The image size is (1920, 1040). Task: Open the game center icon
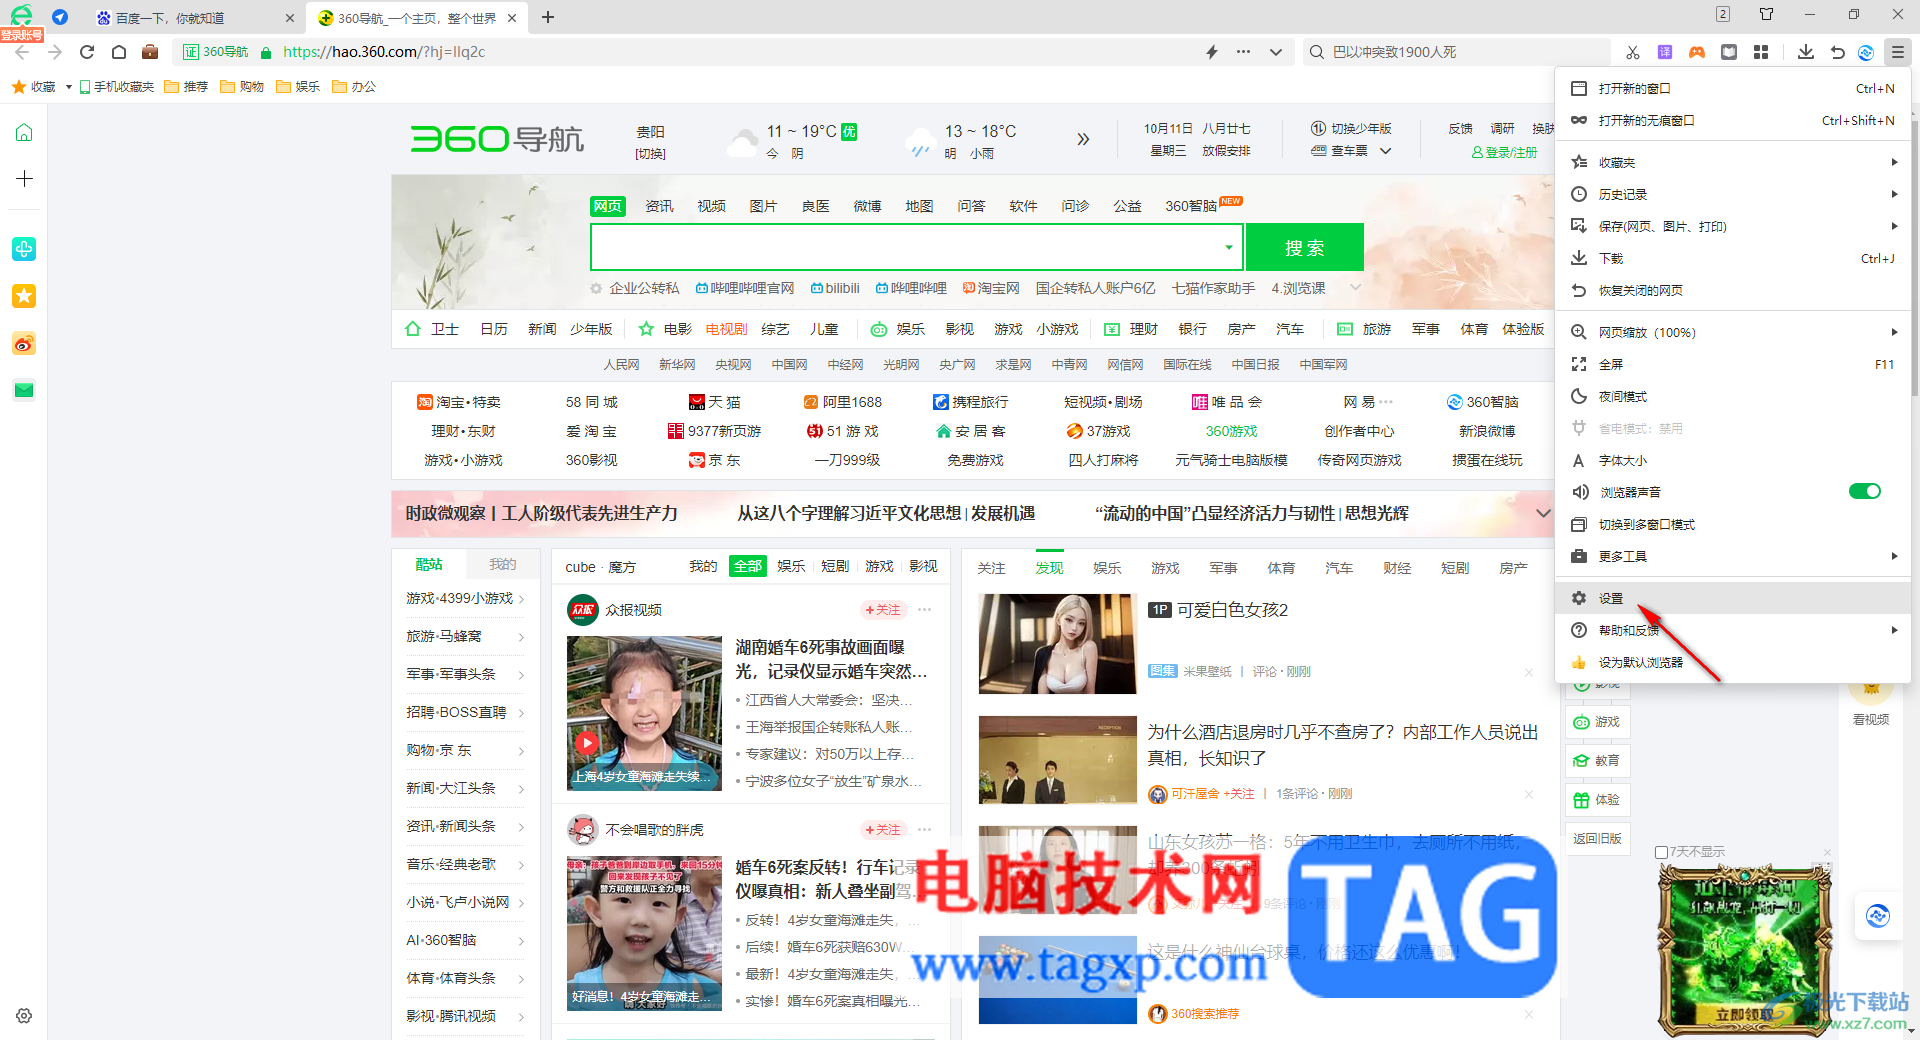pos(1696,51)
